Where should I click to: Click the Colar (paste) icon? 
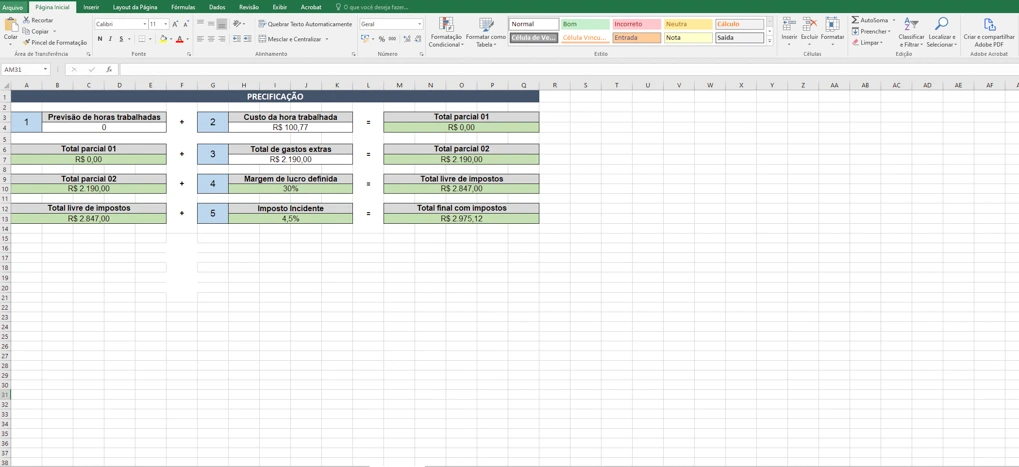pyautogui.click(x=10, y=26)
